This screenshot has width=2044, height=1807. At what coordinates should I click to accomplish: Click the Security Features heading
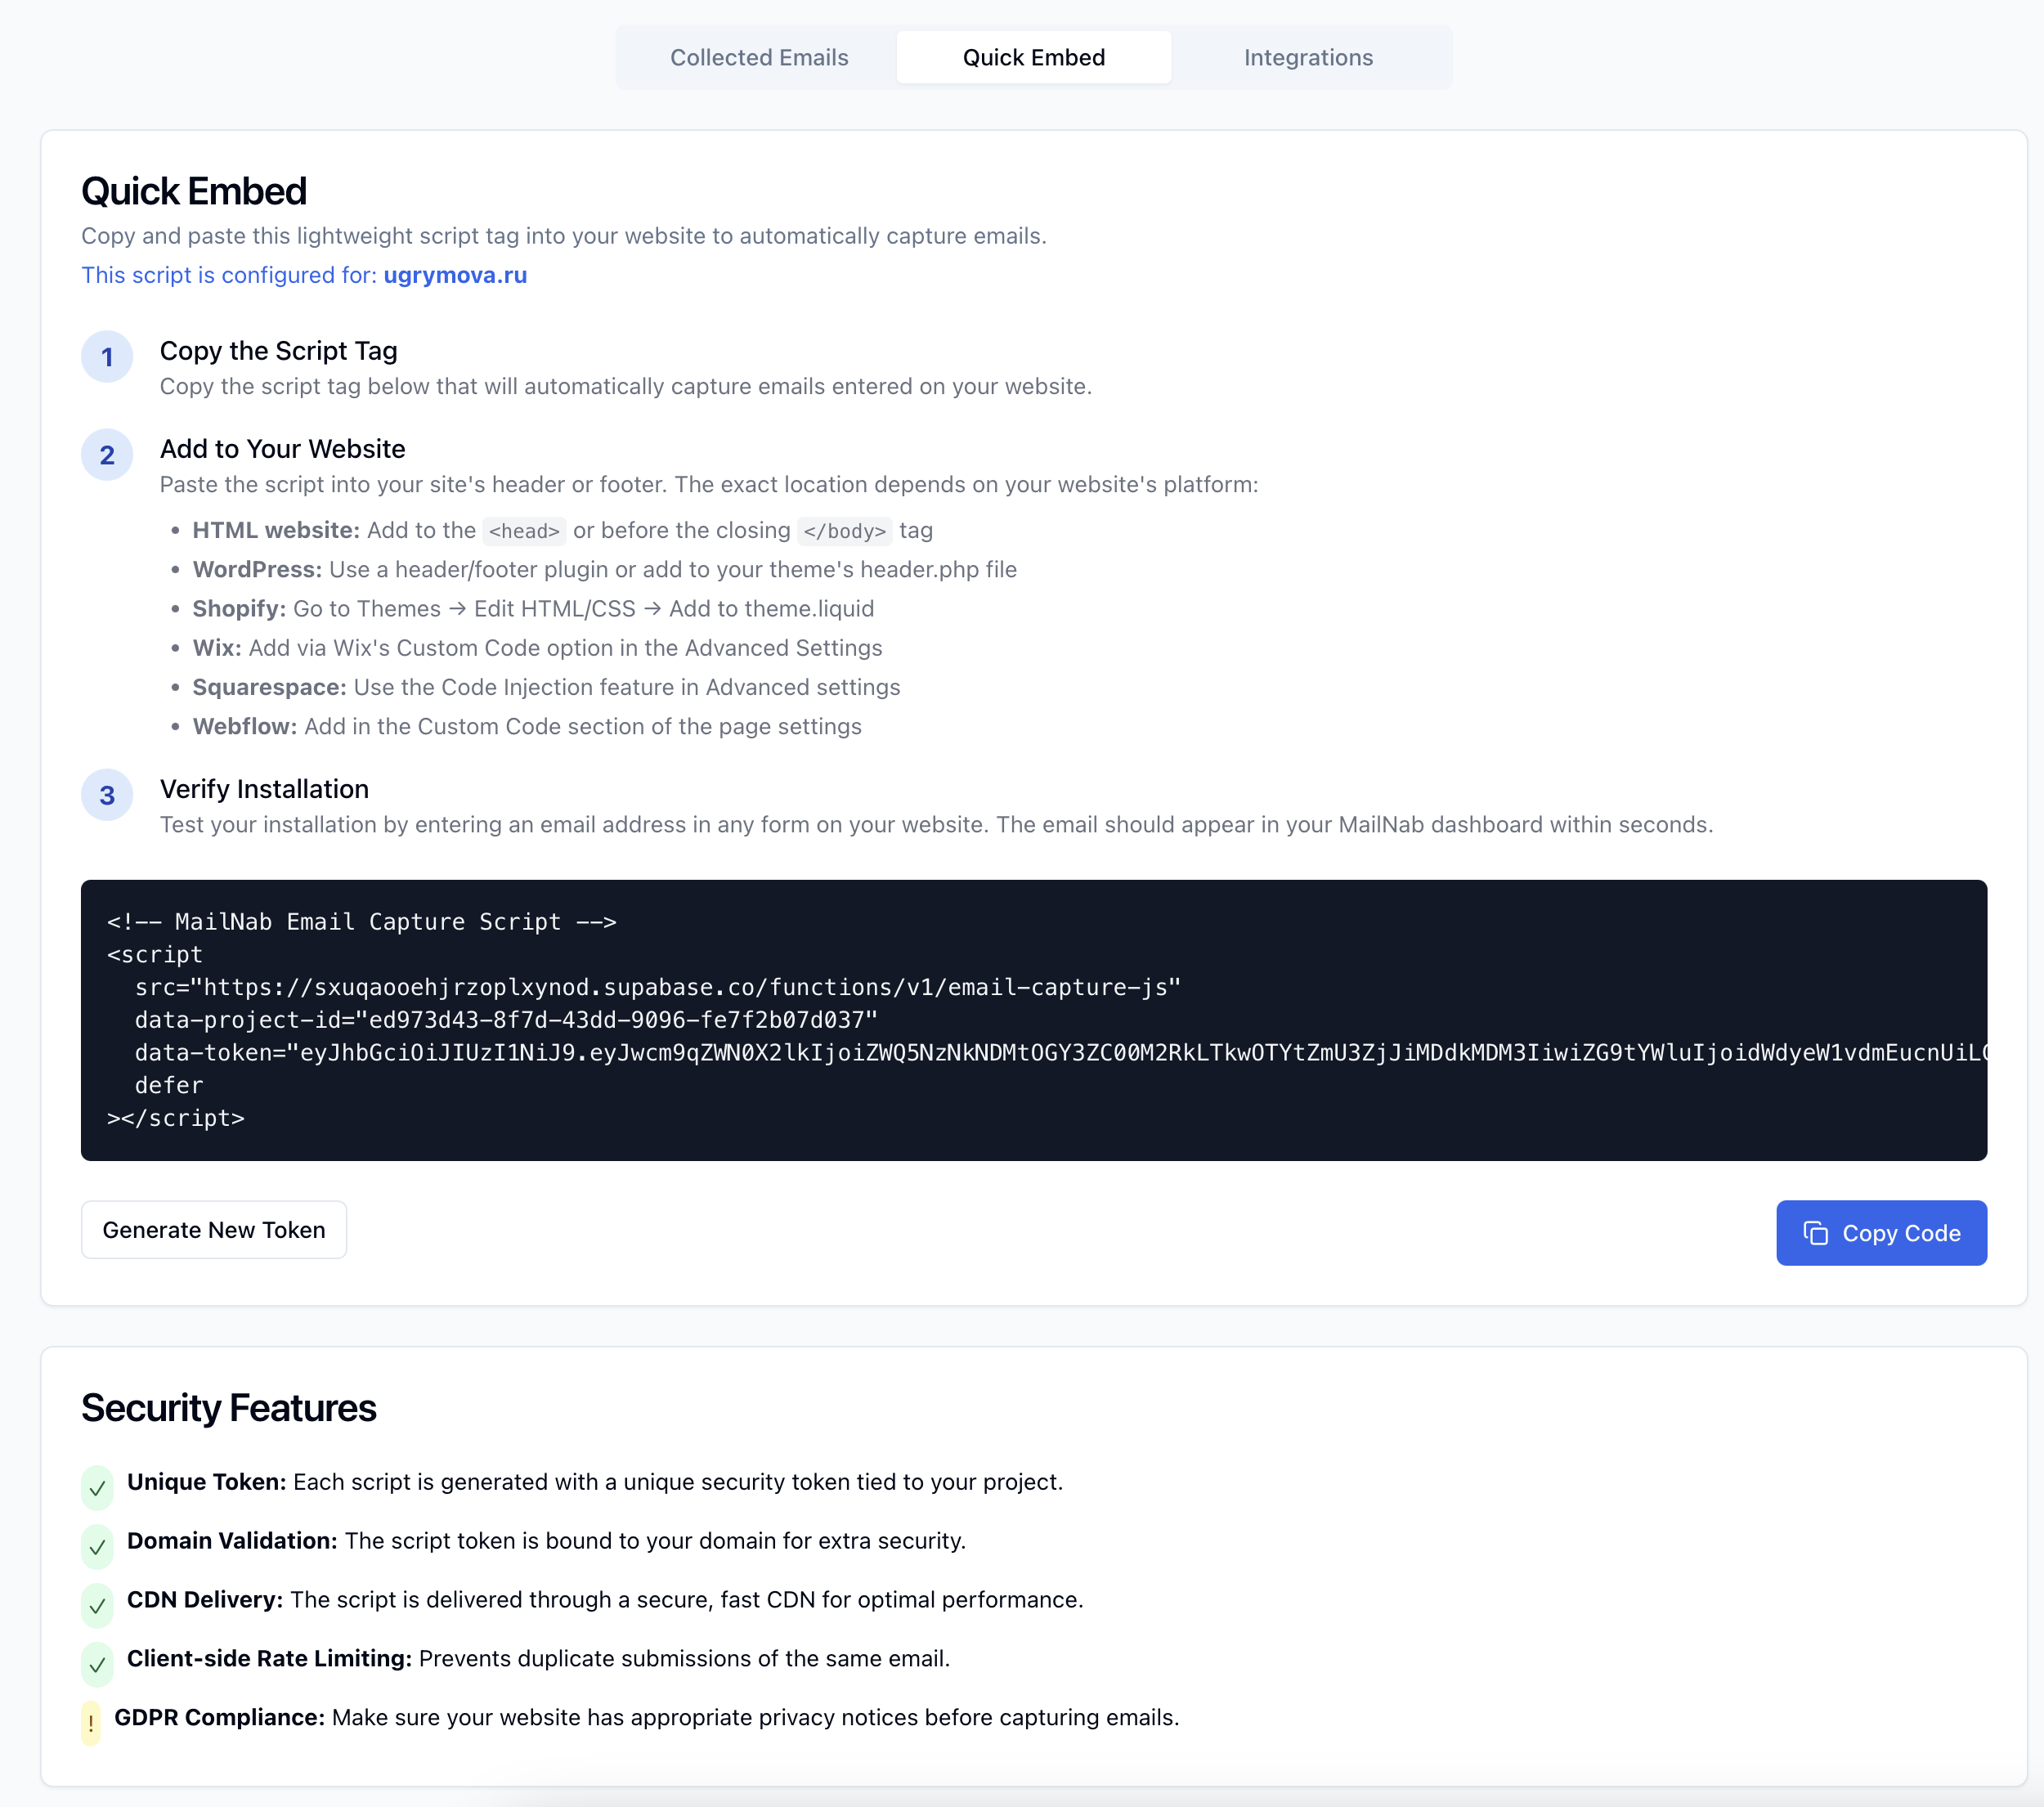pos(229,1408)
